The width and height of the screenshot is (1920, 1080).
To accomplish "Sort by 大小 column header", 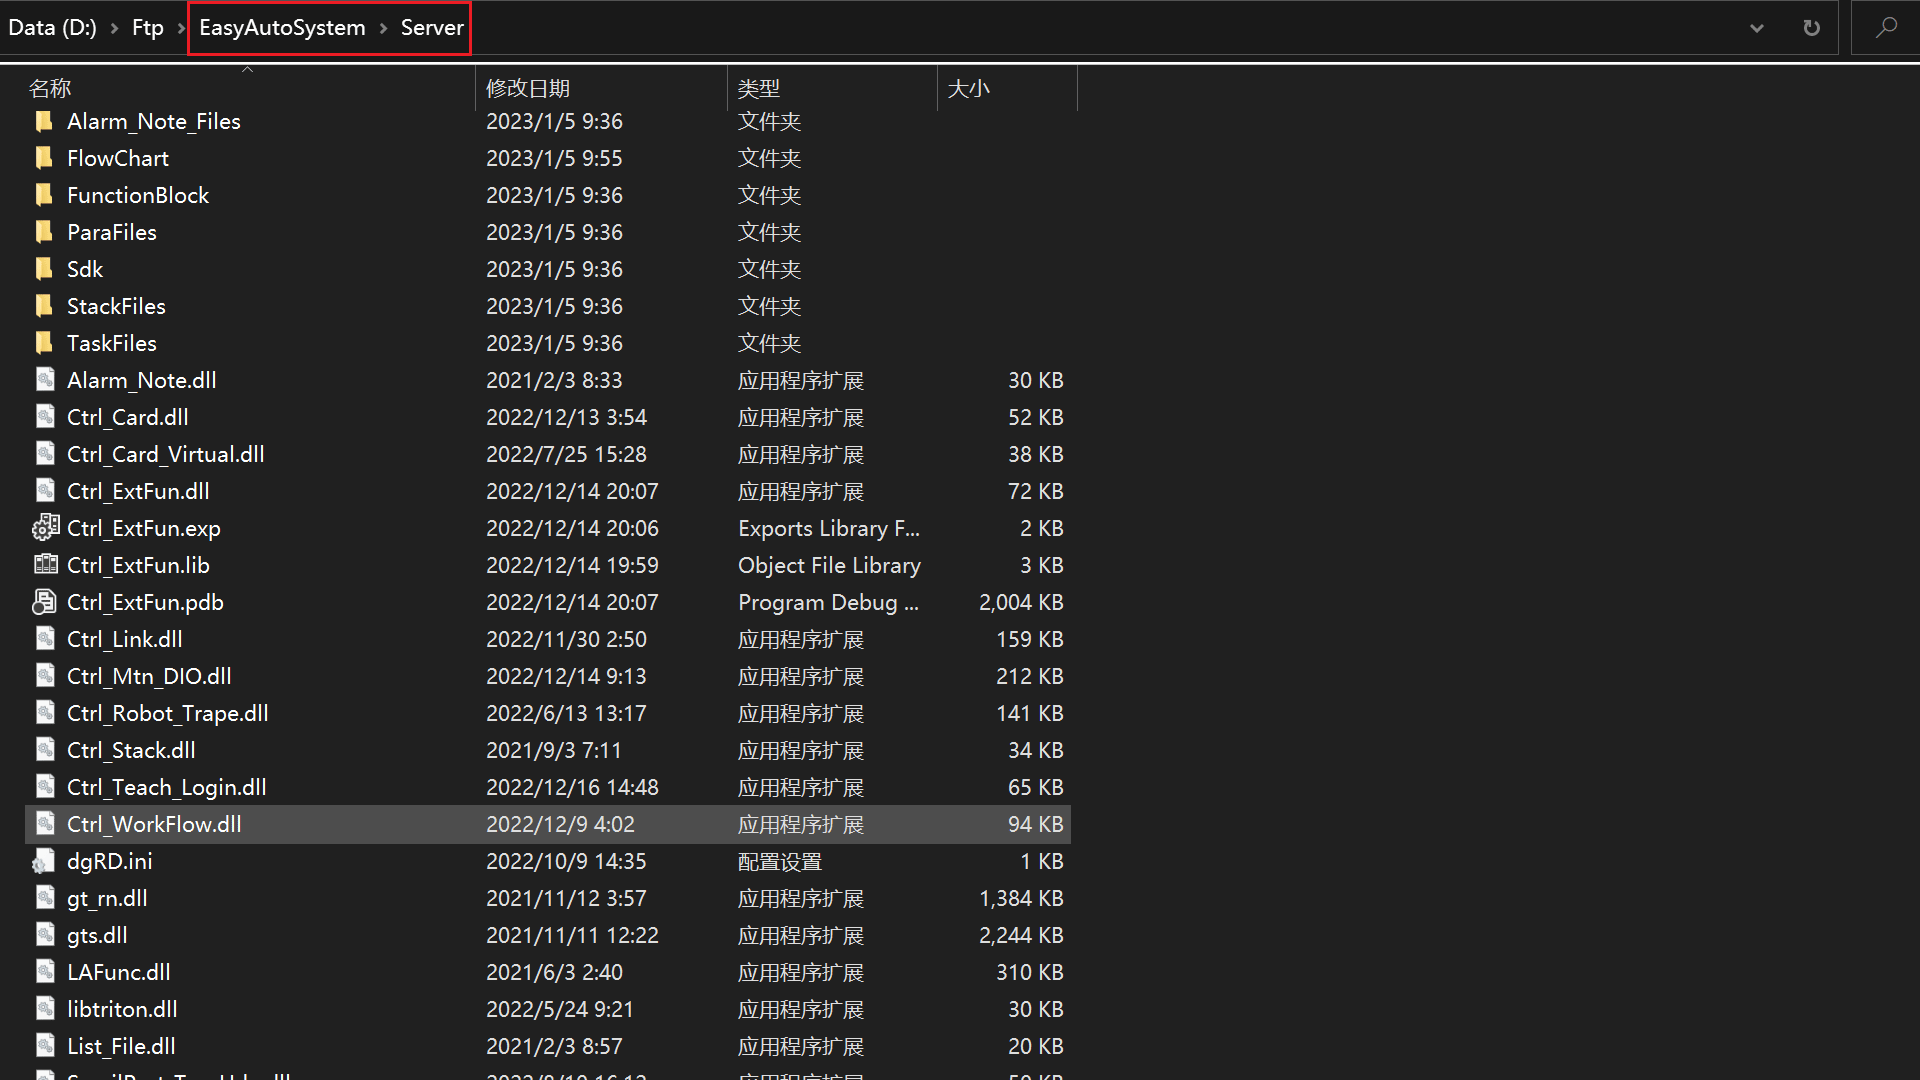I will (968, 88).
